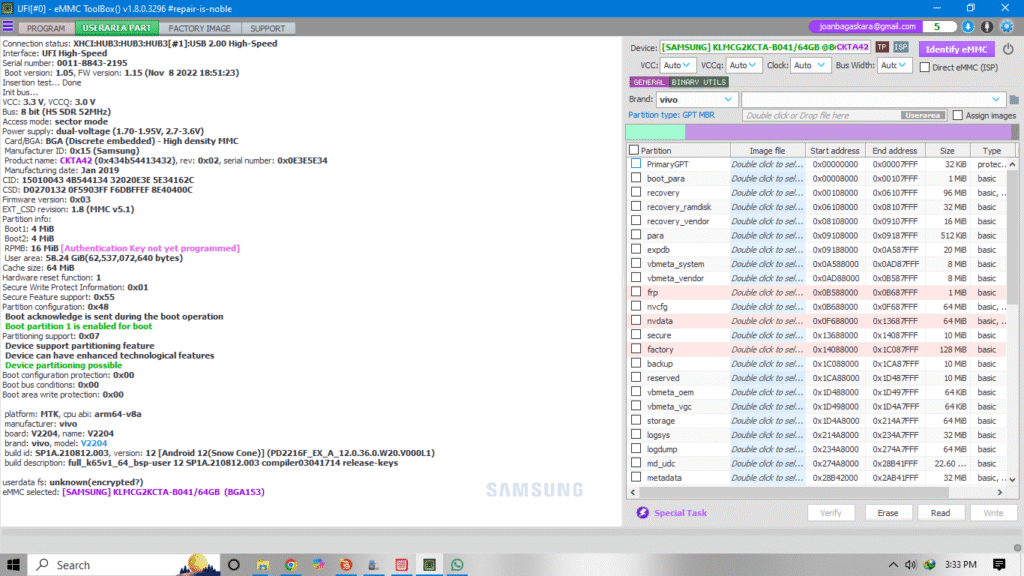
Task: Expand the Brand dropdown showing vivo
Action: click(x=697, y=99)
